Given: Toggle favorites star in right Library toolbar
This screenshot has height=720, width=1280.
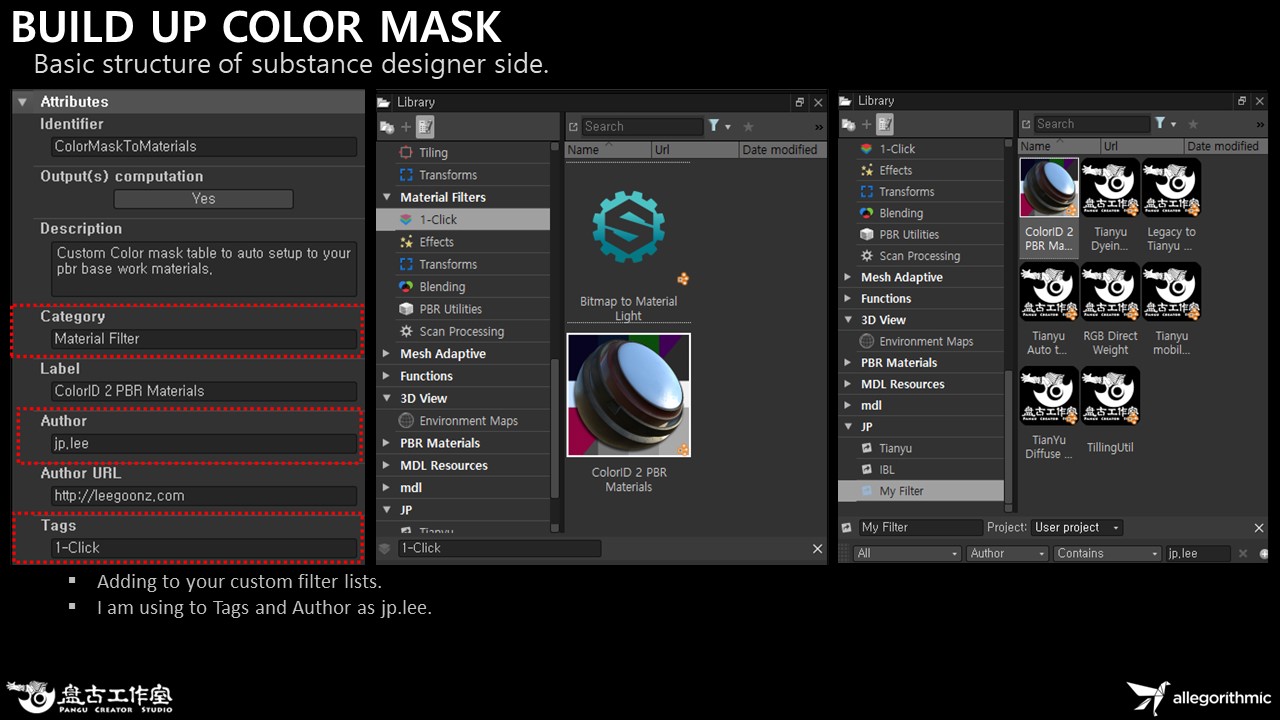Looking at the screenshot, I should pos(1192,124).
